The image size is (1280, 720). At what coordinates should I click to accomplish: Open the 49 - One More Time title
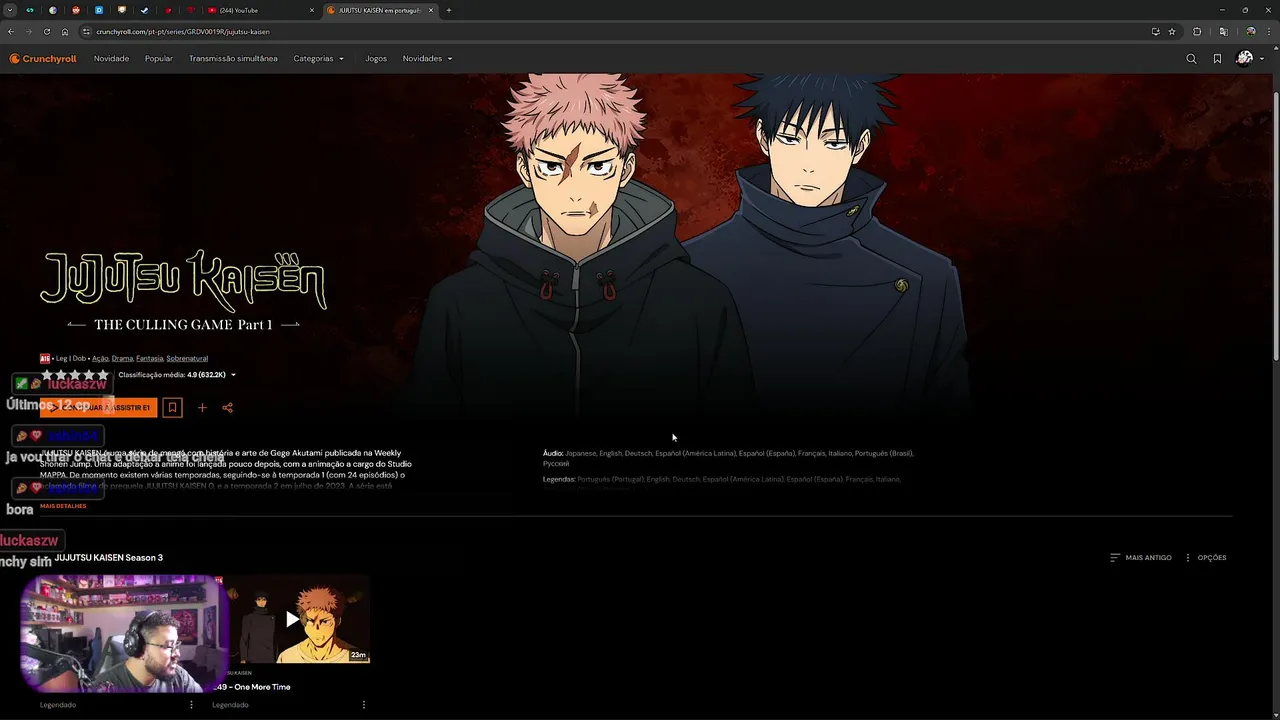252,687
